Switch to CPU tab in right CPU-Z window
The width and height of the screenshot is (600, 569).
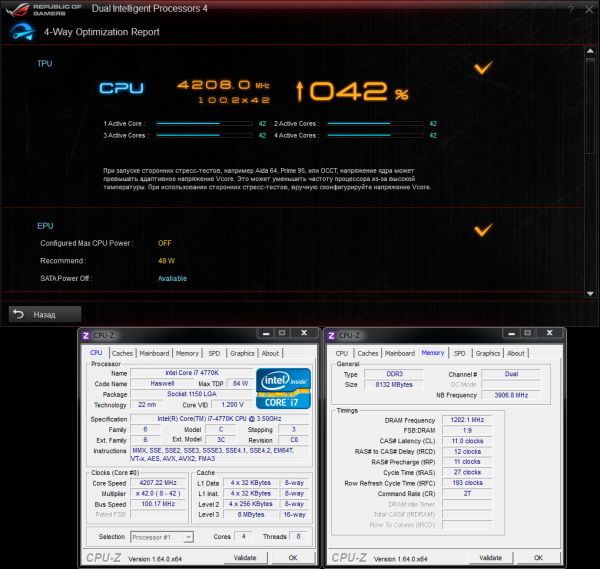342,353
